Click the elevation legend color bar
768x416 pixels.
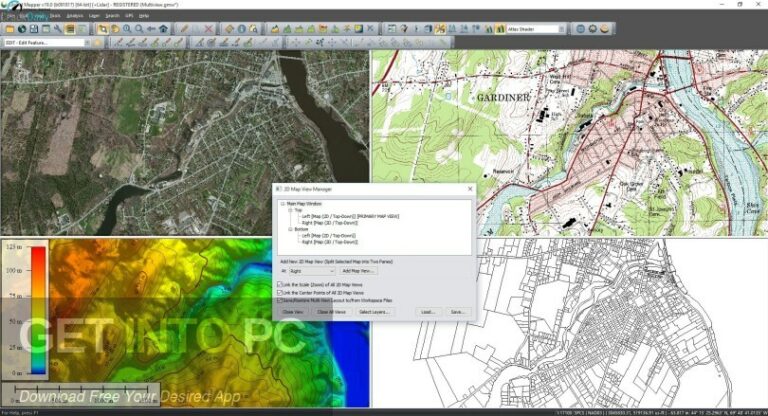39,310
